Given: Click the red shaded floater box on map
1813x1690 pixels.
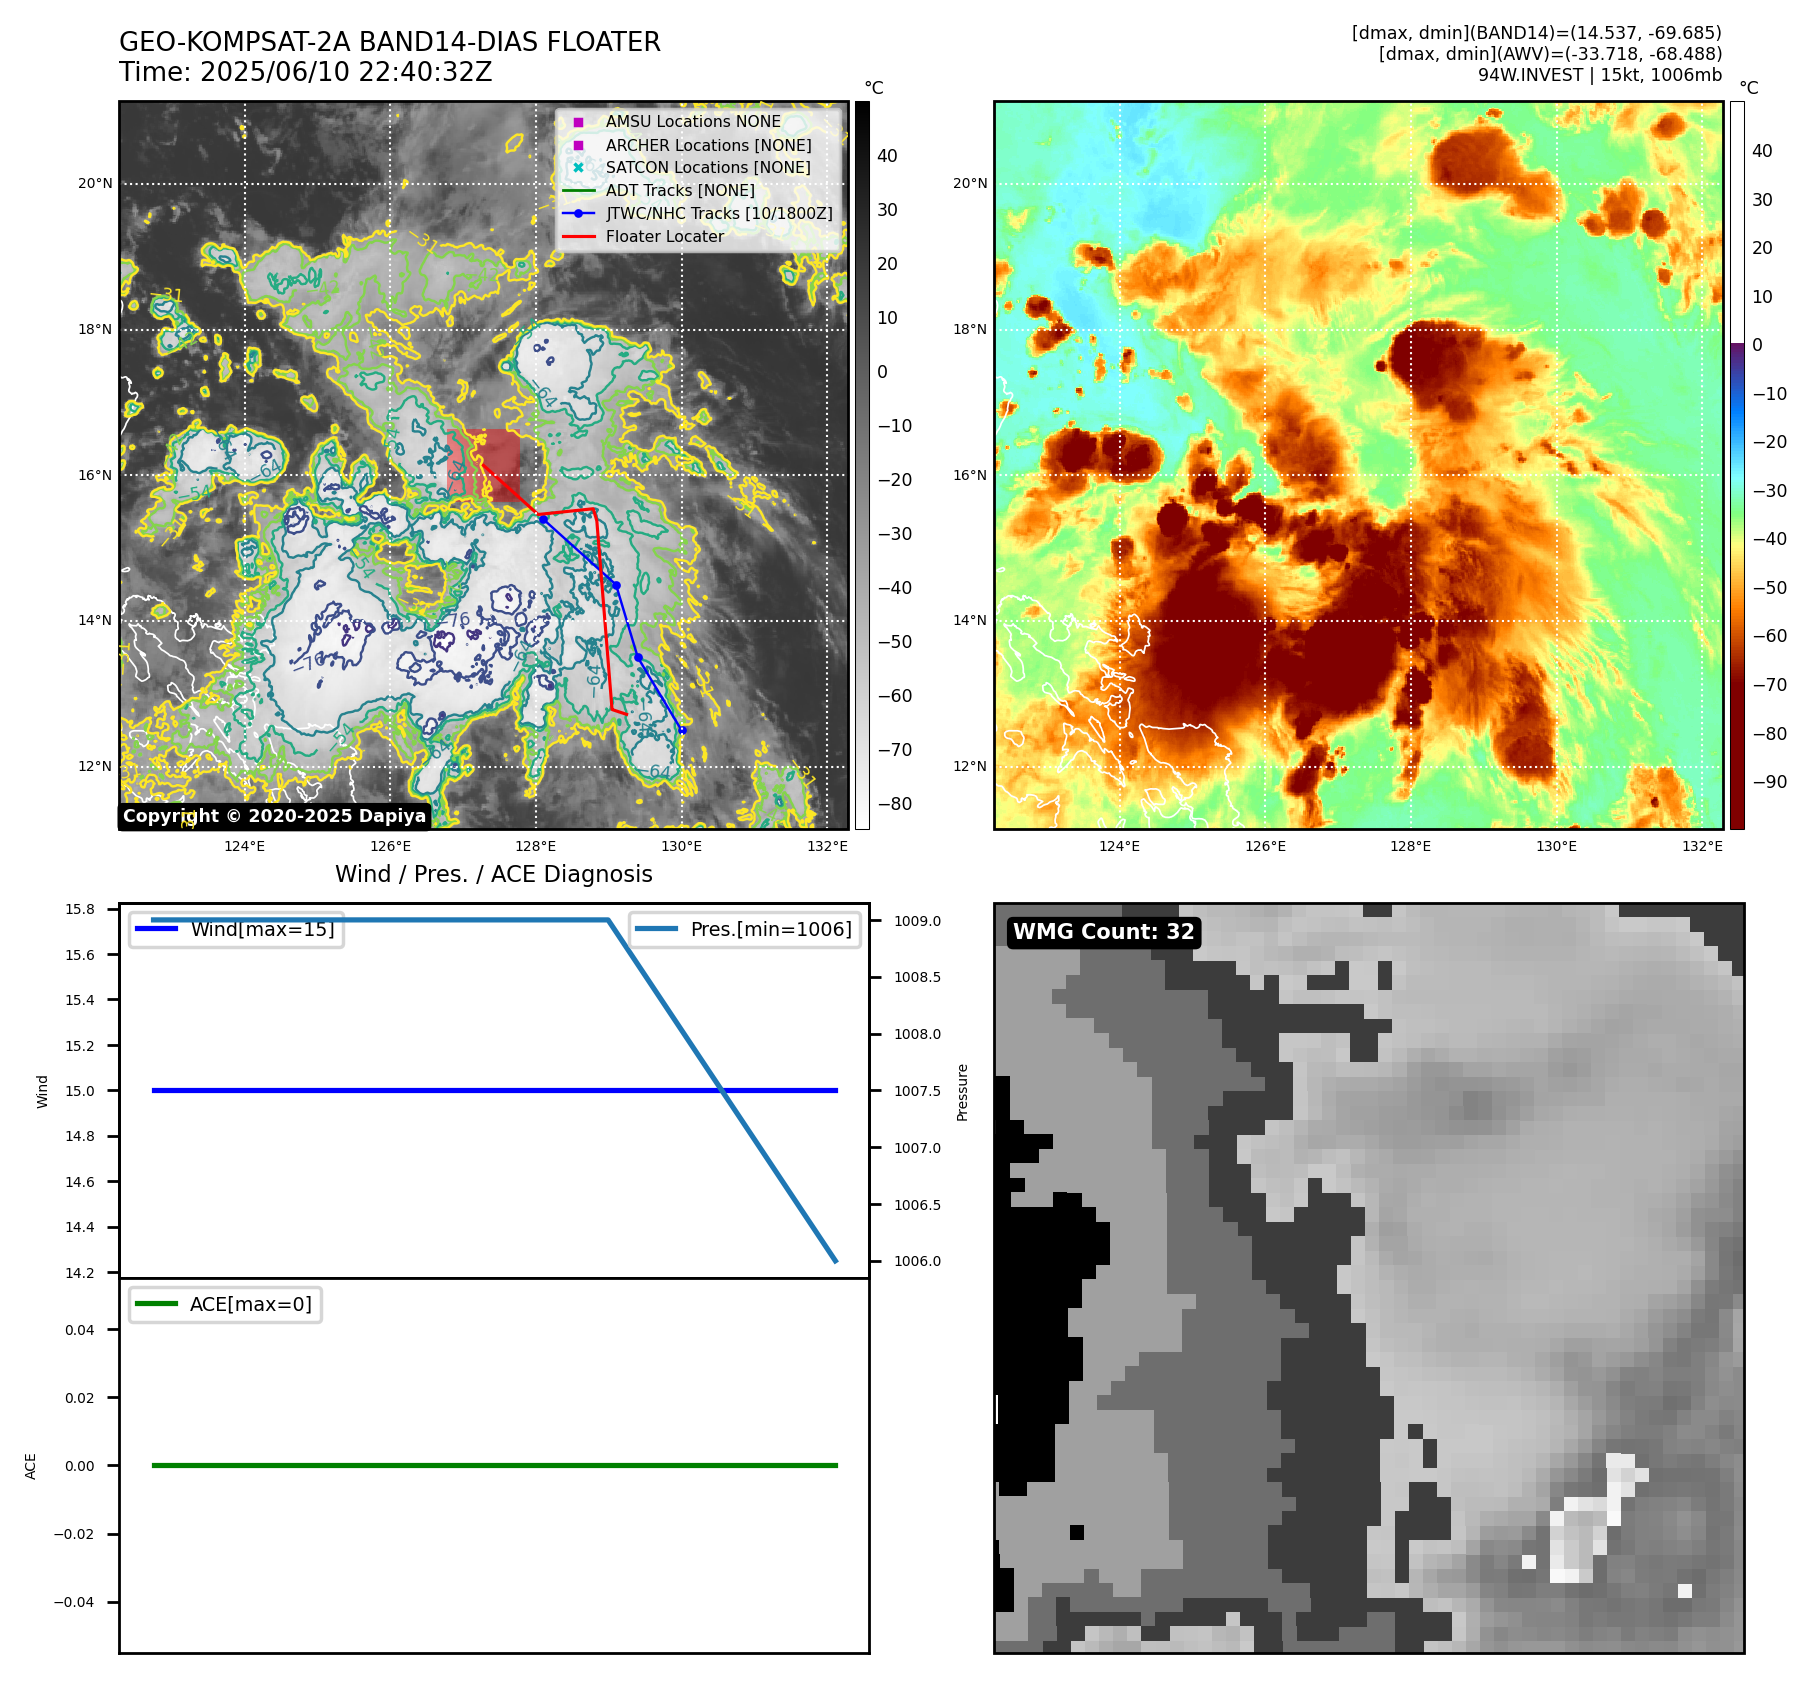Looking at the screenshot, I should pyautogui.click(x=484, y=464).
